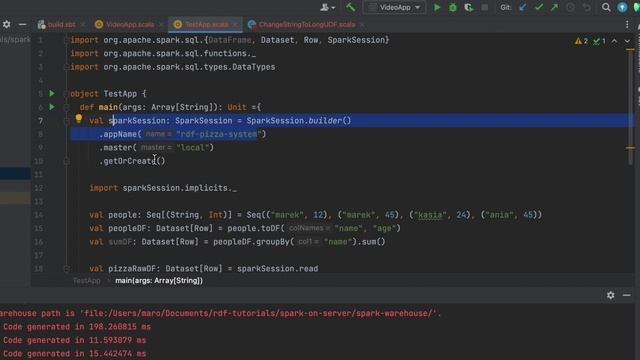The image size is (640, 360).
Task: Collapse project panel with minus icon
Action: click(22, 24)
